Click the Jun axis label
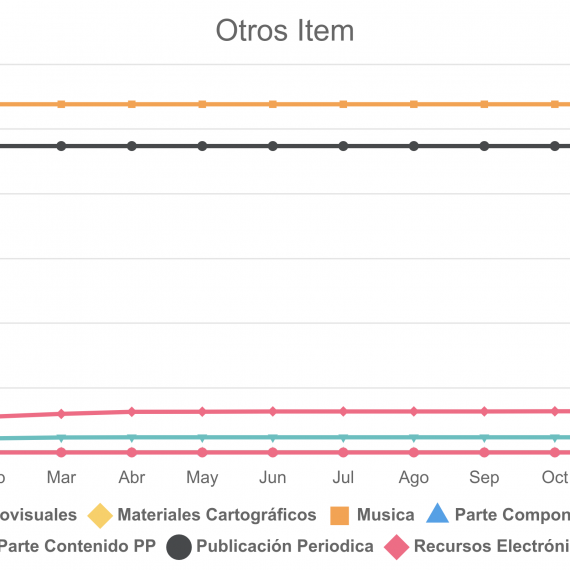The width and height of the screenshot is (570, 570). point(273,478)
